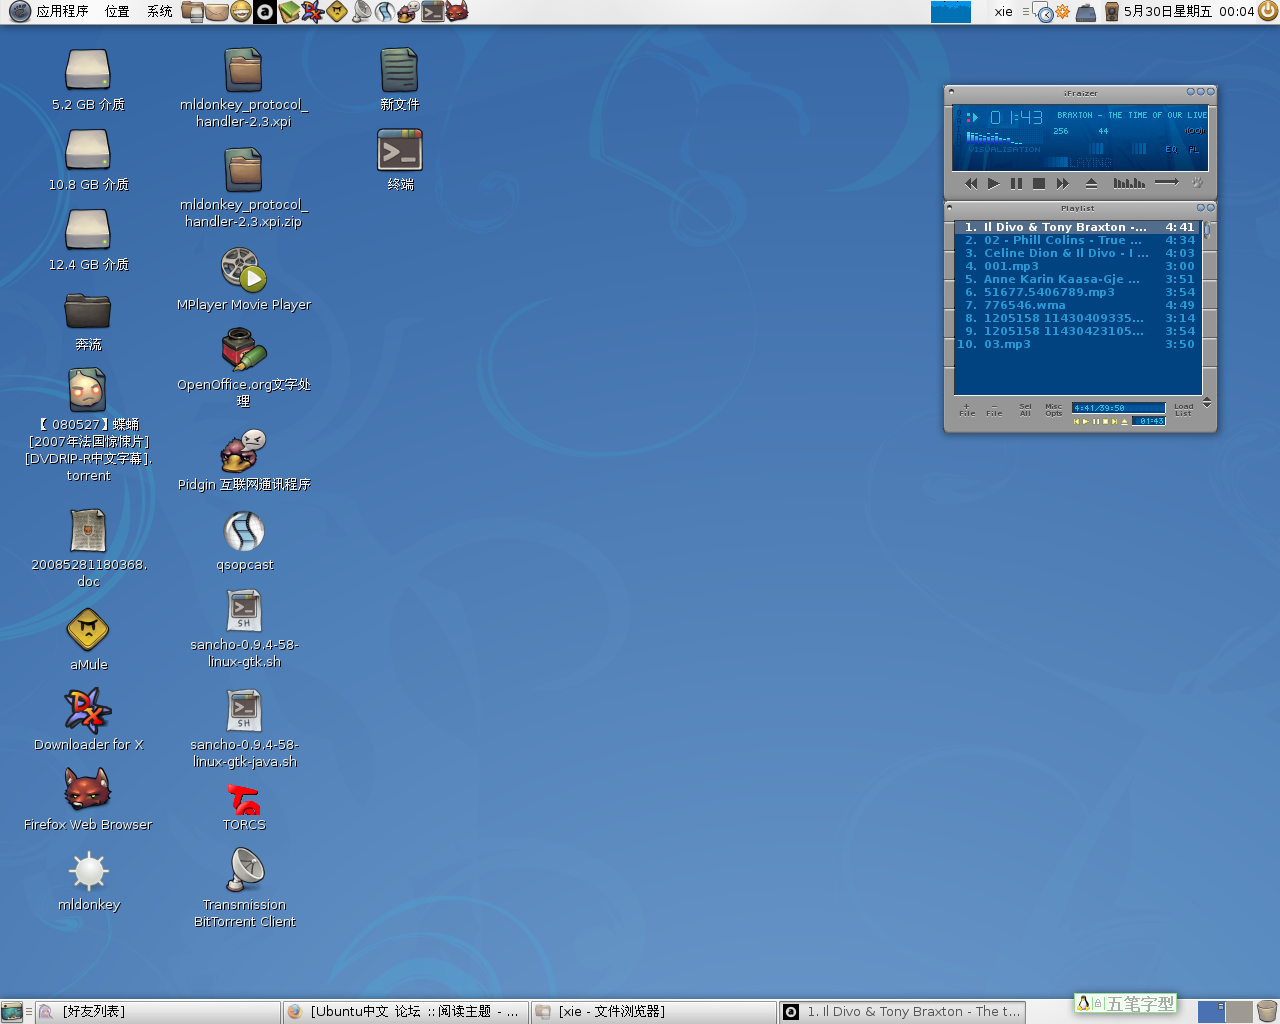Launch mldonkey desktop icon
Viewport: 1280px width, 1024px height.
(88, 870)
